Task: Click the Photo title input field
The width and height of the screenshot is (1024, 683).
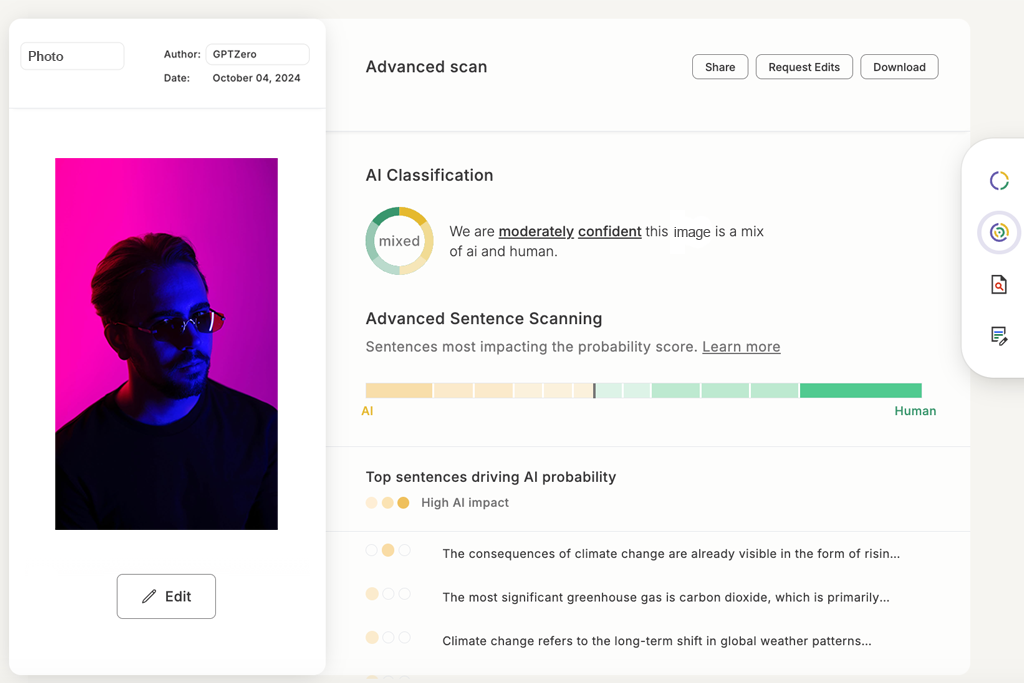Action: pos(72,56)
